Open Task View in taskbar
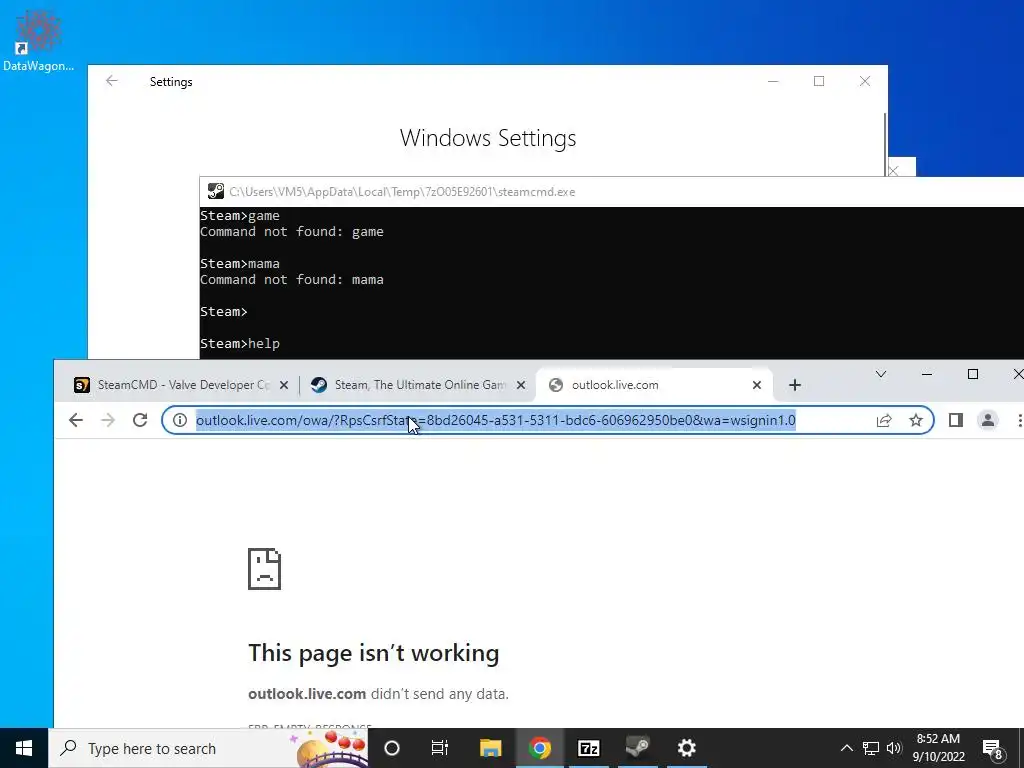 pos(440,748)
